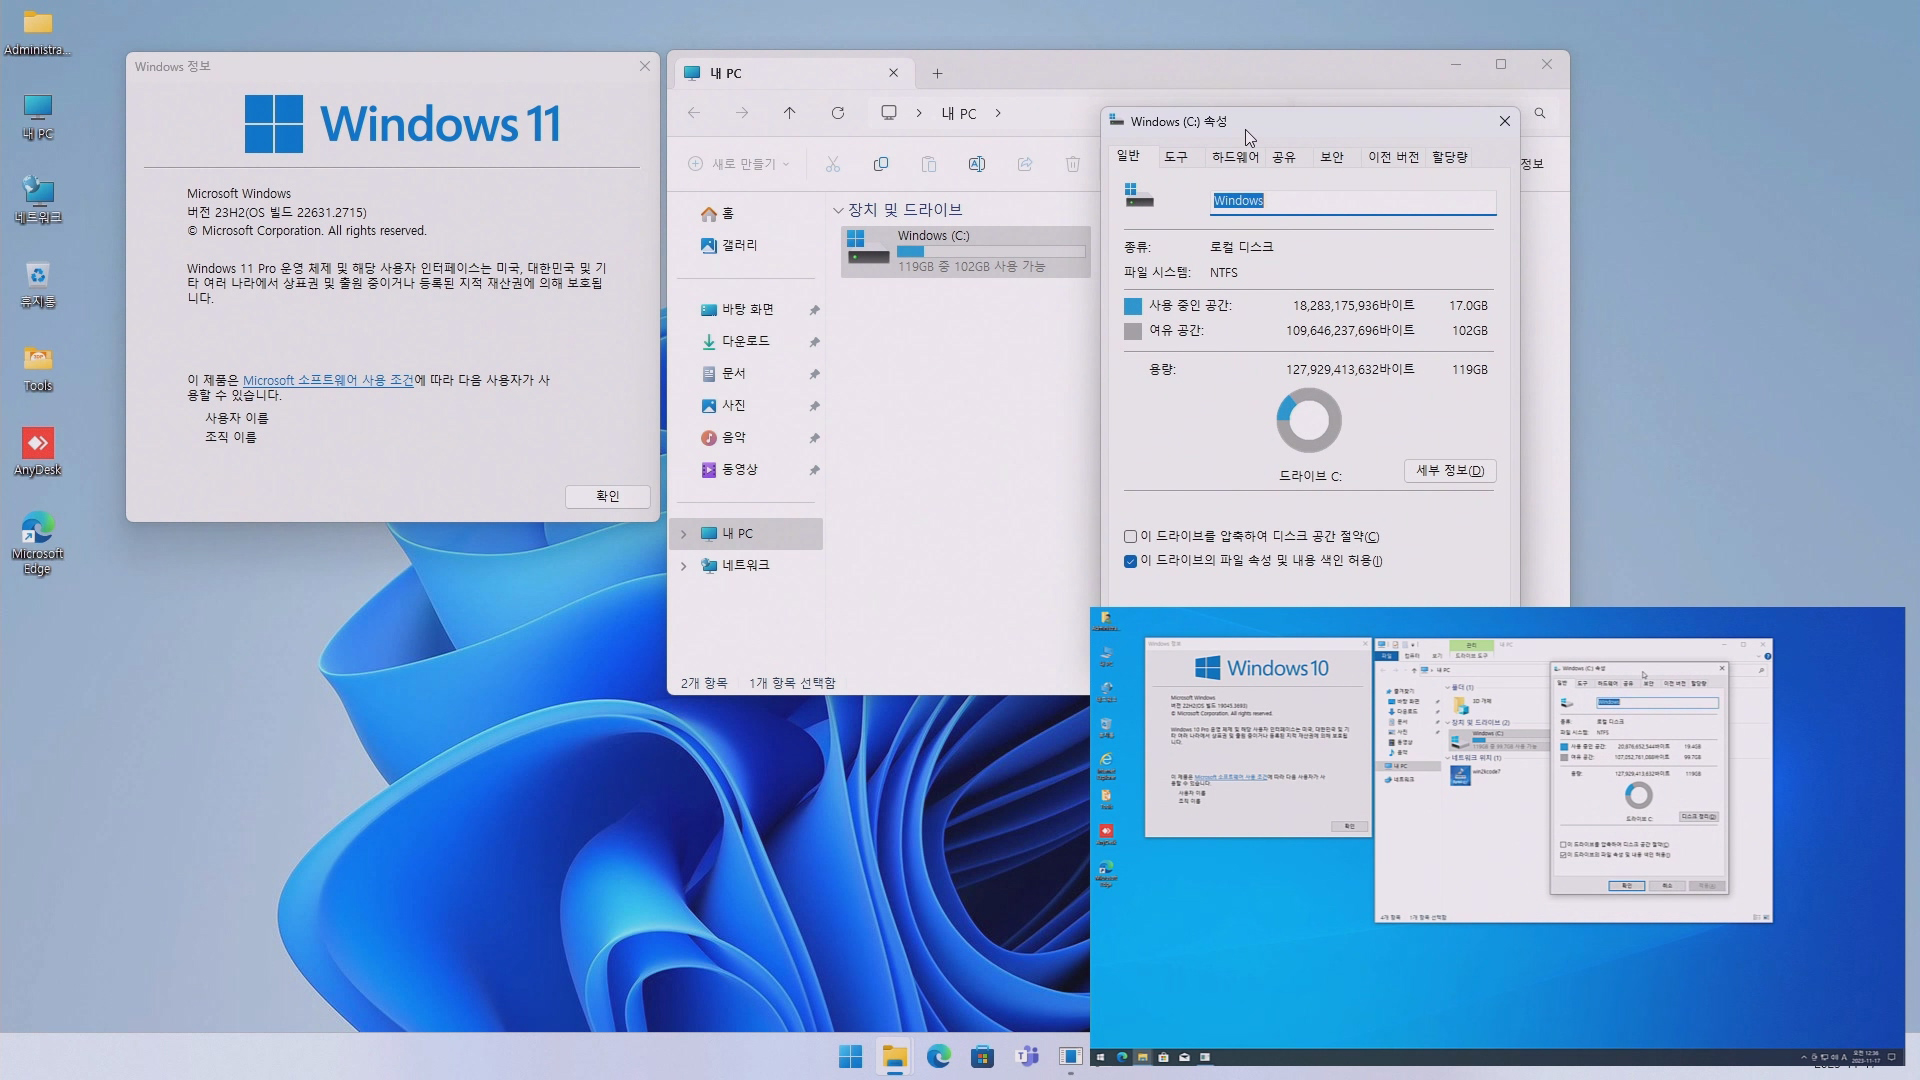The image size is (1920, 1080).
Task: Go back in File Explorer
Action: pyautogui.click(x=694, y=113)
